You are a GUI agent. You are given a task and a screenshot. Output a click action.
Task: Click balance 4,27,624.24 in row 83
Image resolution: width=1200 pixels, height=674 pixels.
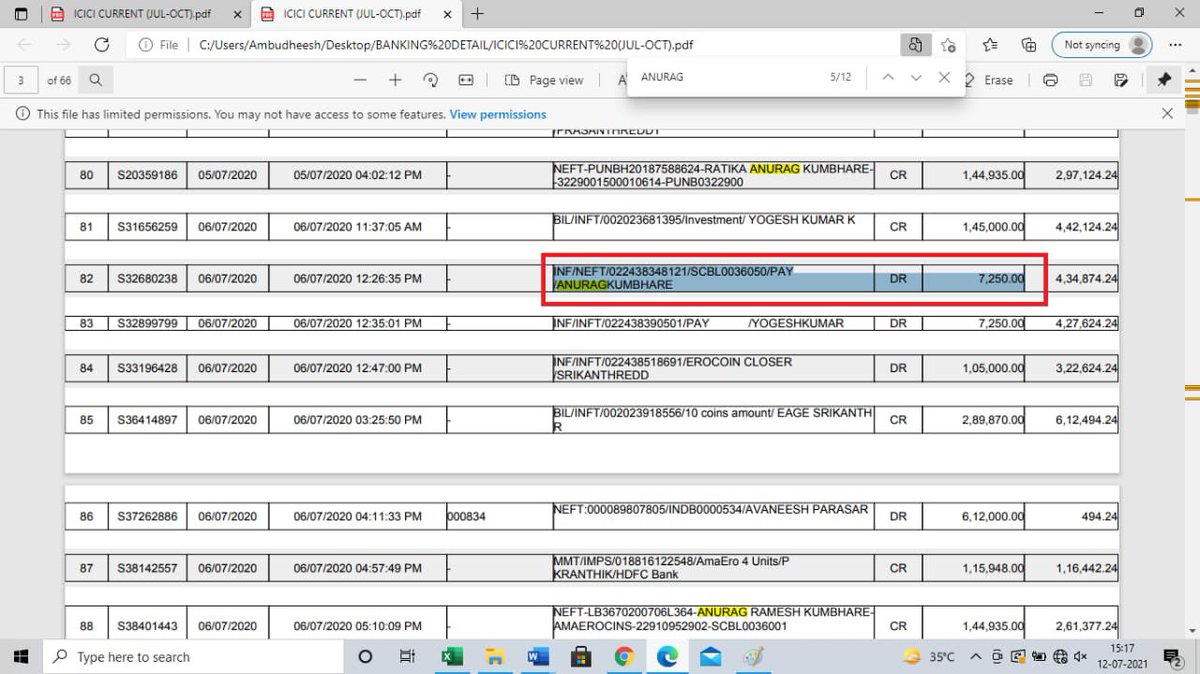tap(1086, 324)
